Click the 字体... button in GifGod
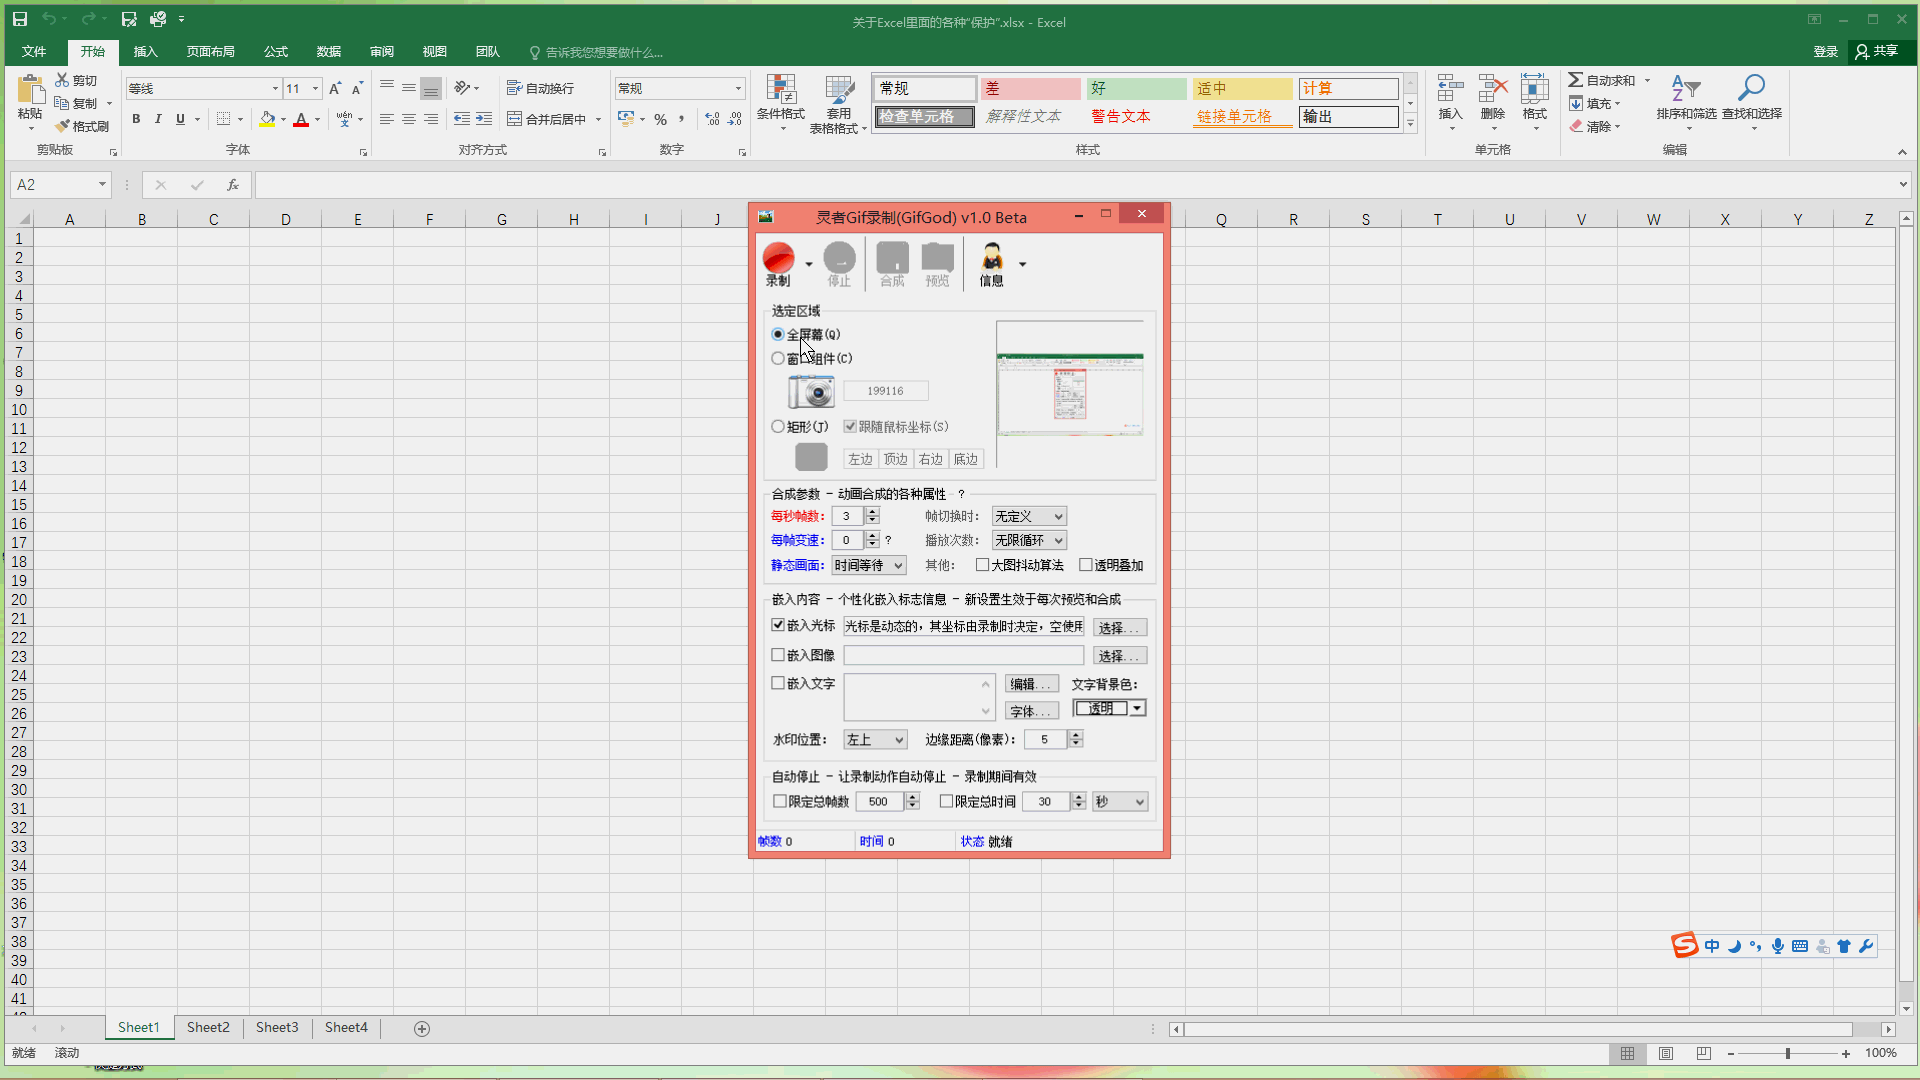The width and height of the screenshot is (1920, 1080). point(1031,712)
